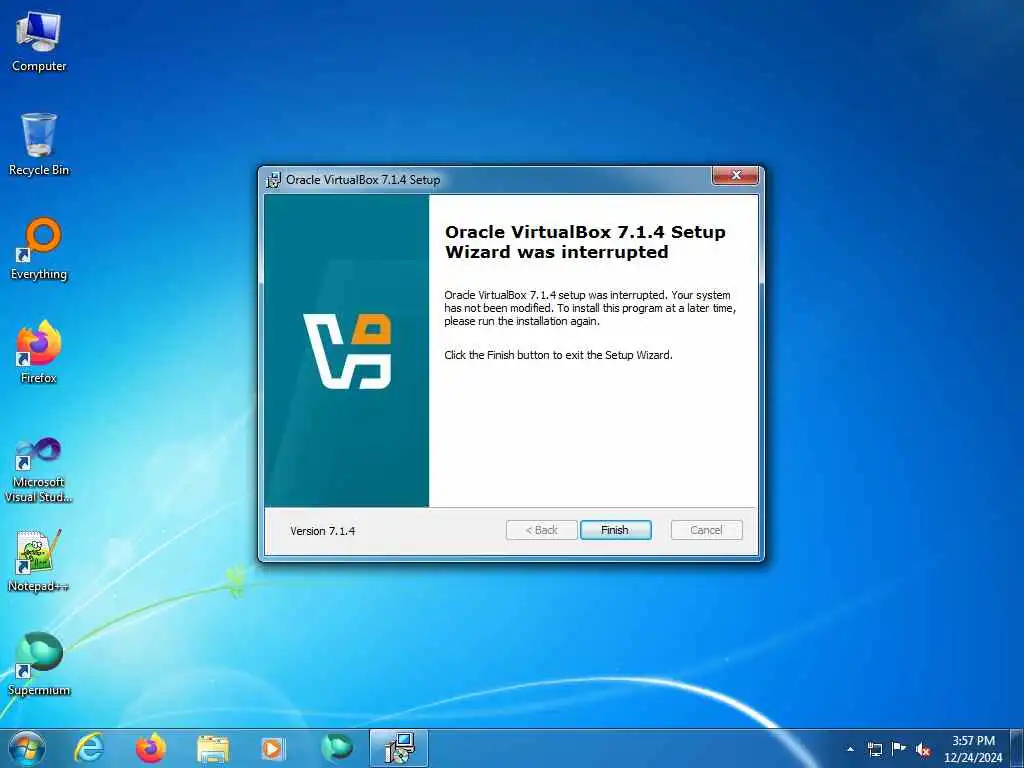Click Finish to exit the wizard
1024x768 pixels.
pyautogui.click(x=615, y=530)
